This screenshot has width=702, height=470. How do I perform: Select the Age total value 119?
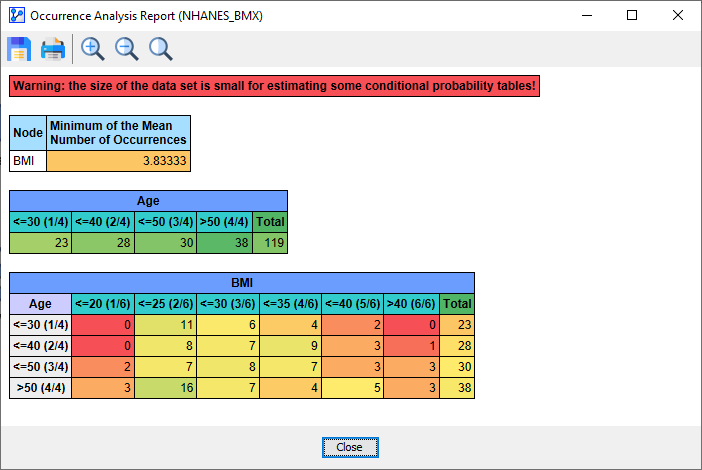(x=270, y=243)
